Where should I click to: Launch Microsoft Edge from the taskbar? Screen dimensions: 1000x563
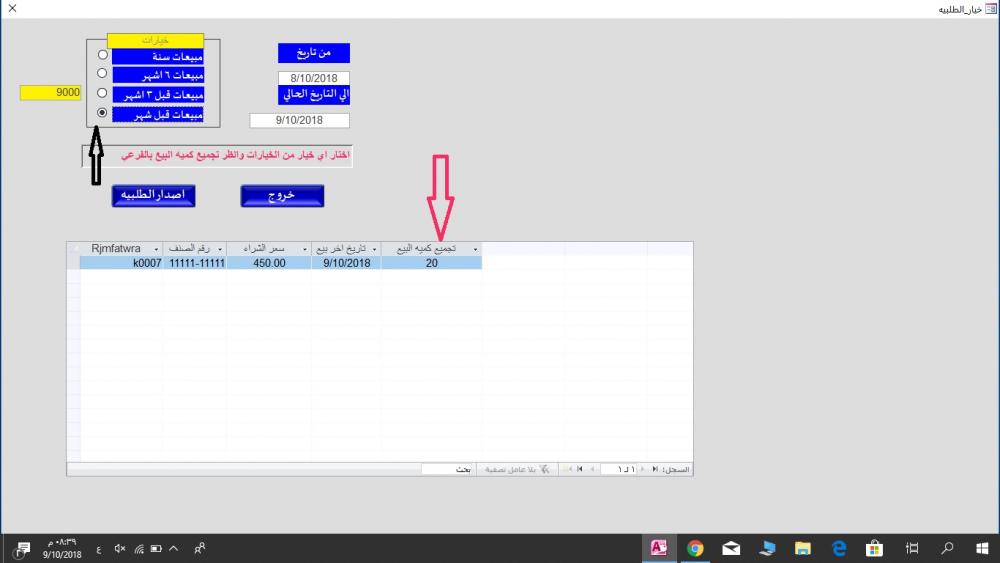[x=839, y=548]
